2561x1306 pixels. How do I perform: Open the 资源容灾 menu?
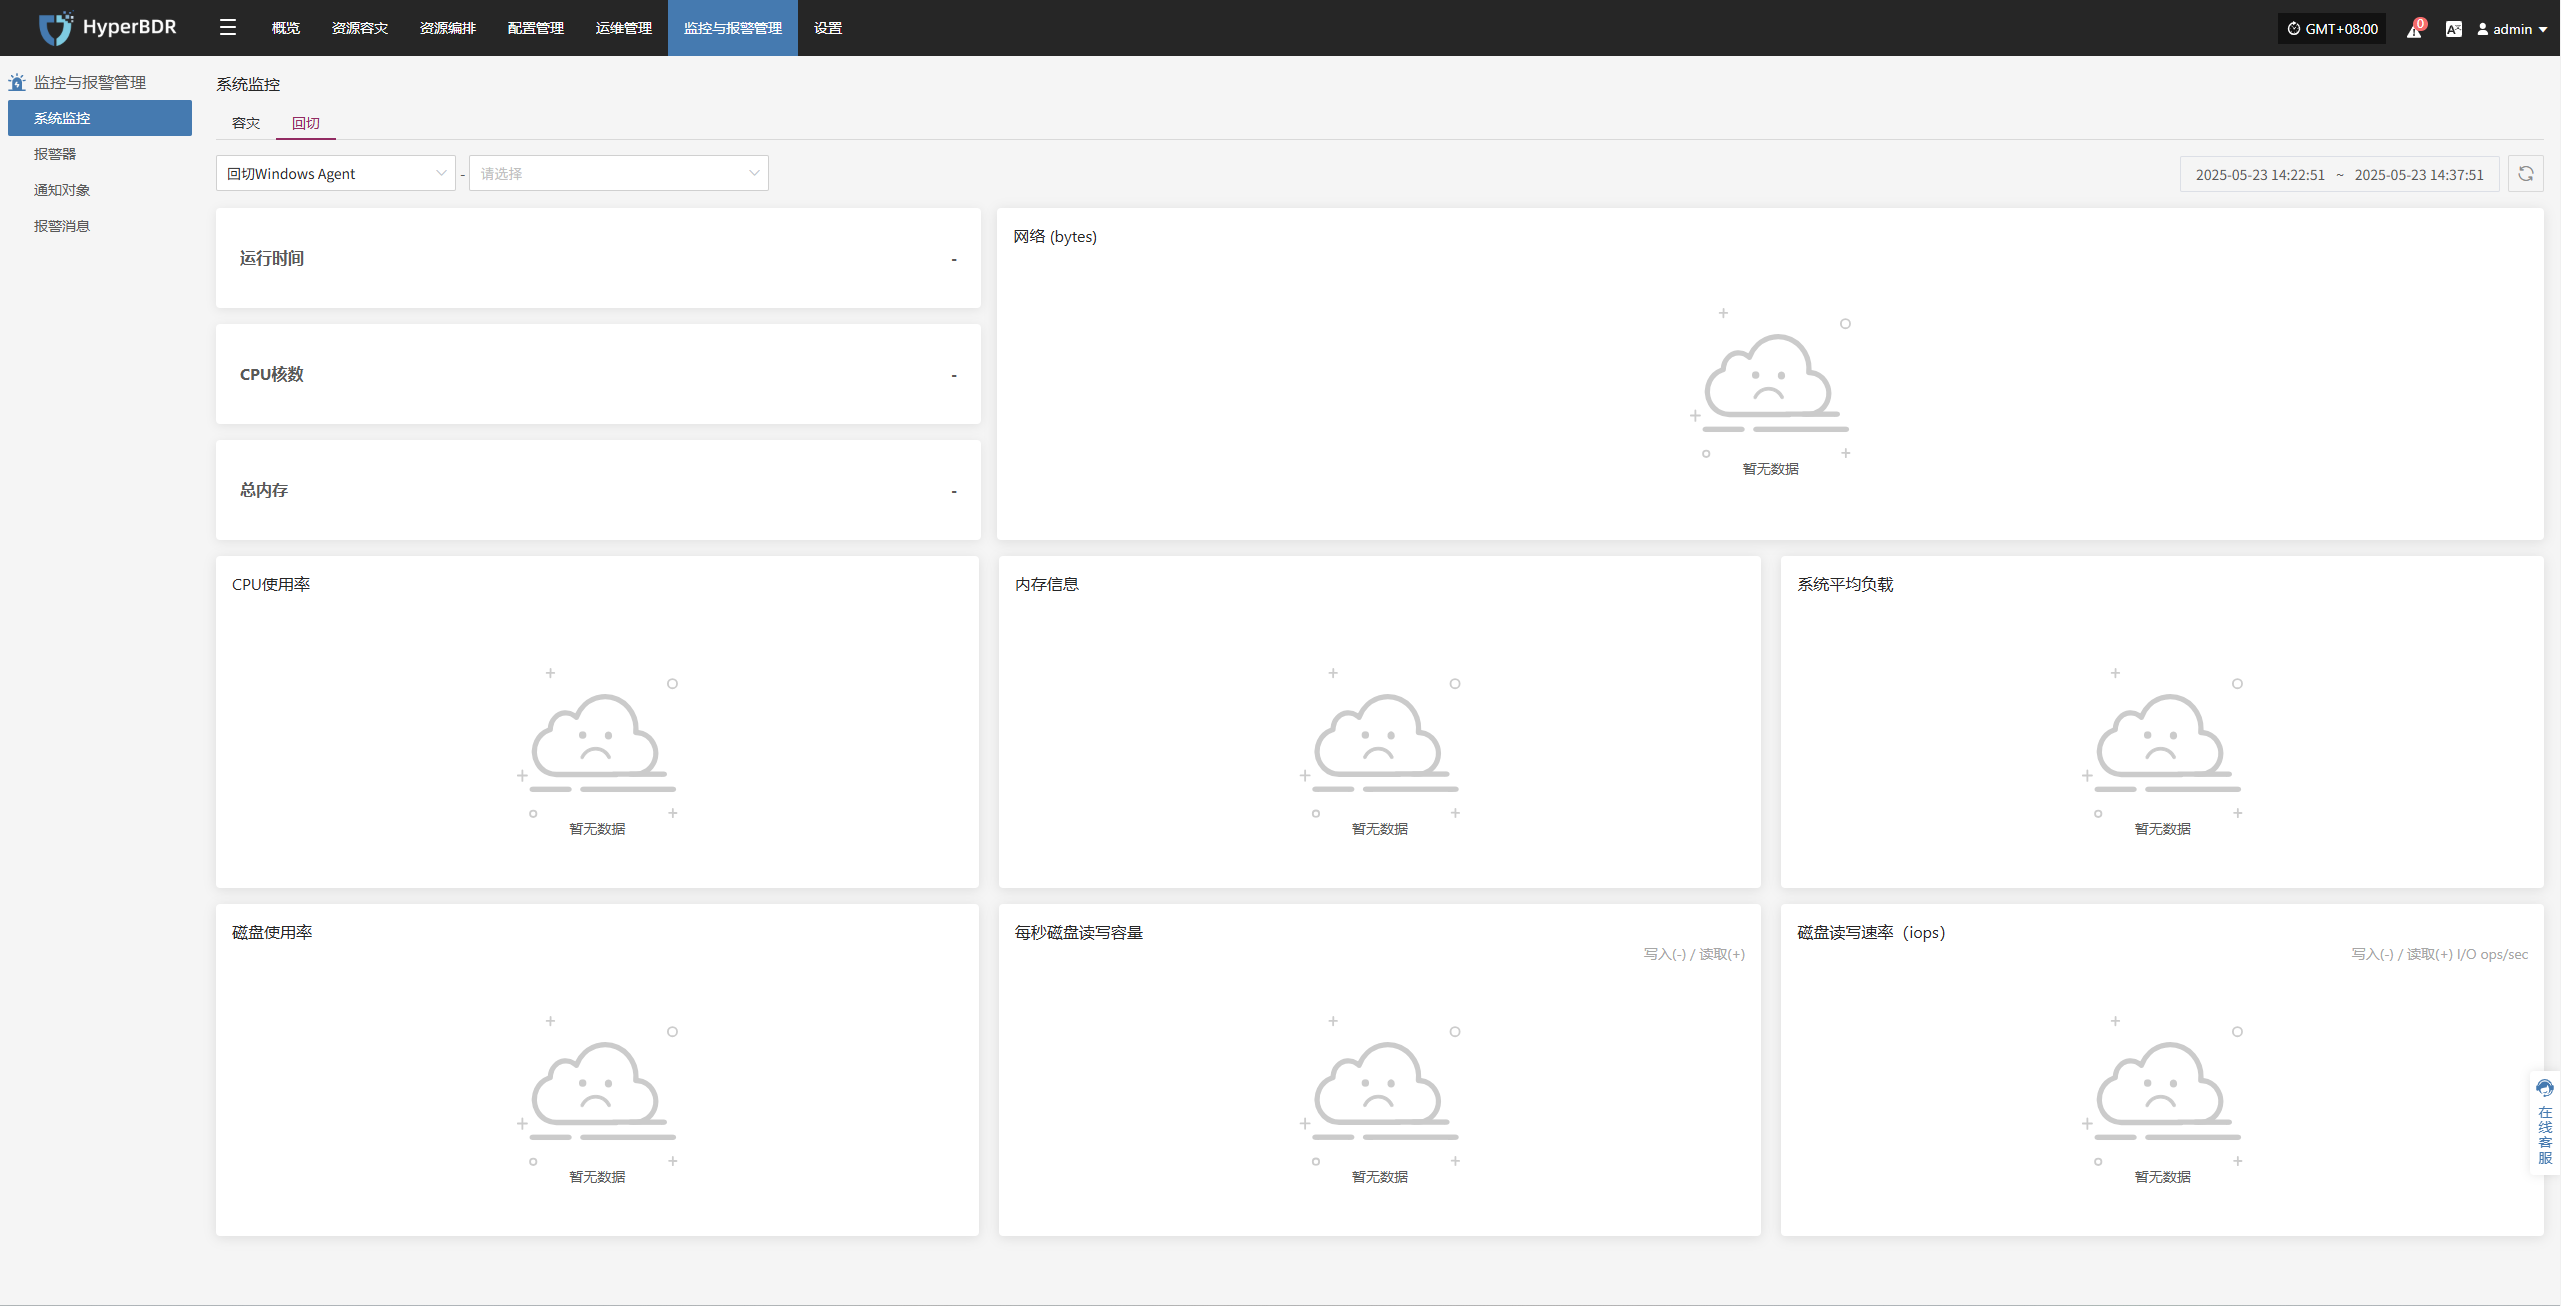click(360, 28)
